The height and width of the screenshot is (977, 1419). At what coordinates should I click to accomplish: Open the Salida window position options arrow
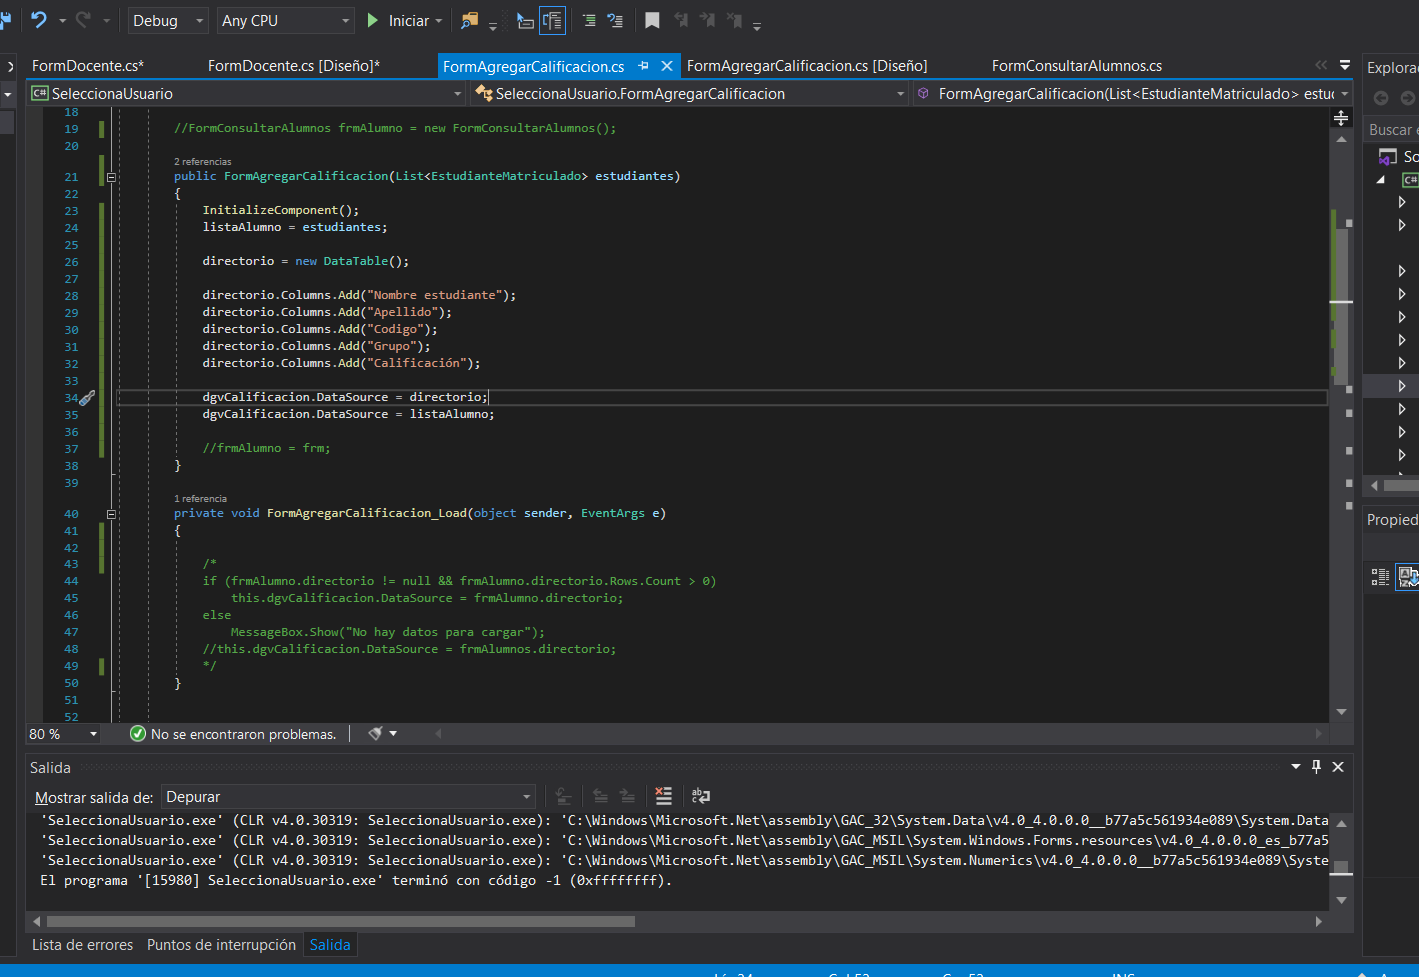(x=1296, y=767)
